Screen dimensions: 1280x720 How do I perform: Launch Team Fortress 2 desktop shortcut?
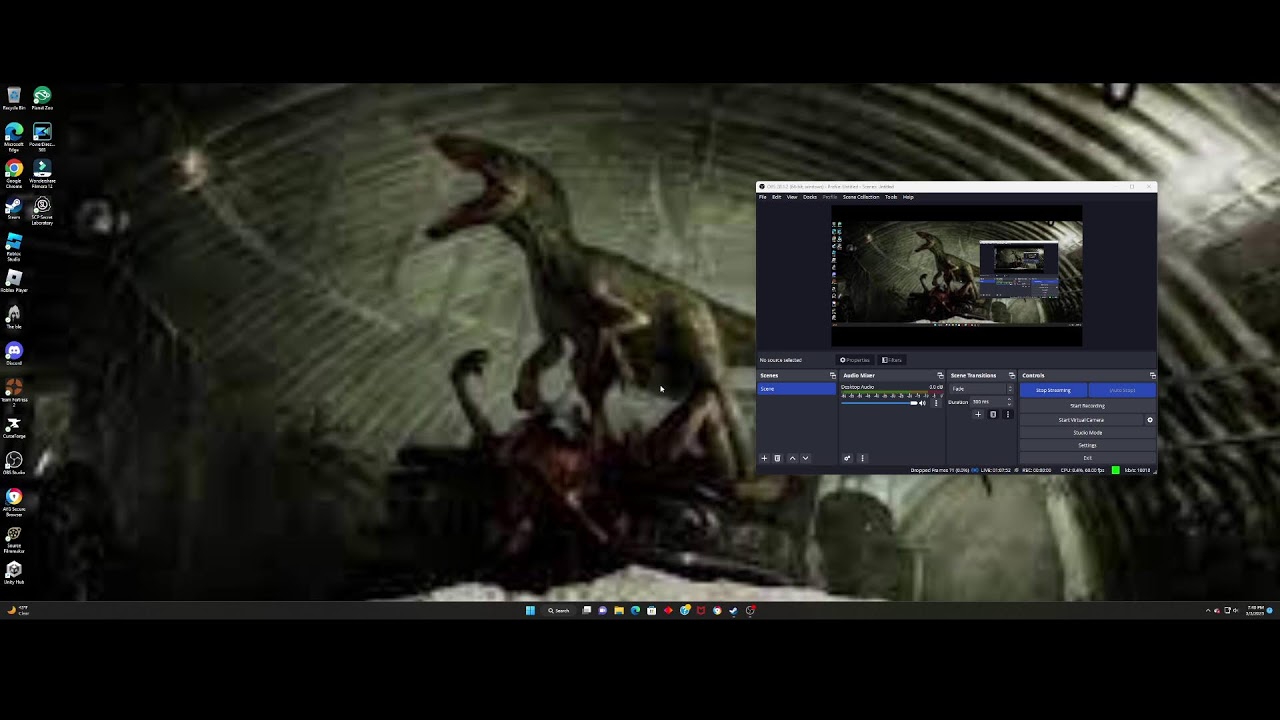[x=14, y=391]
